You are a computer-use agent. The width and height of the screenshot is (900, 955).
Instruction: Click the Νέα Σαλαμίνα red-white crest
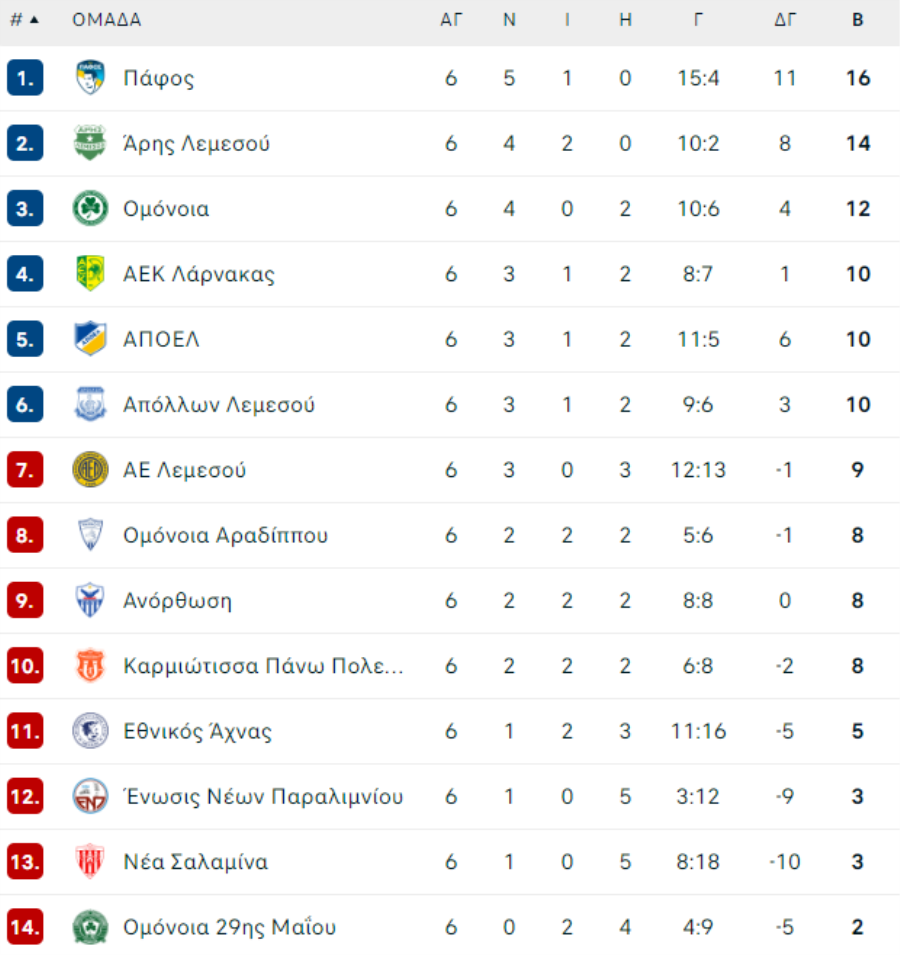pyautogui.click(x=90, y=861)
